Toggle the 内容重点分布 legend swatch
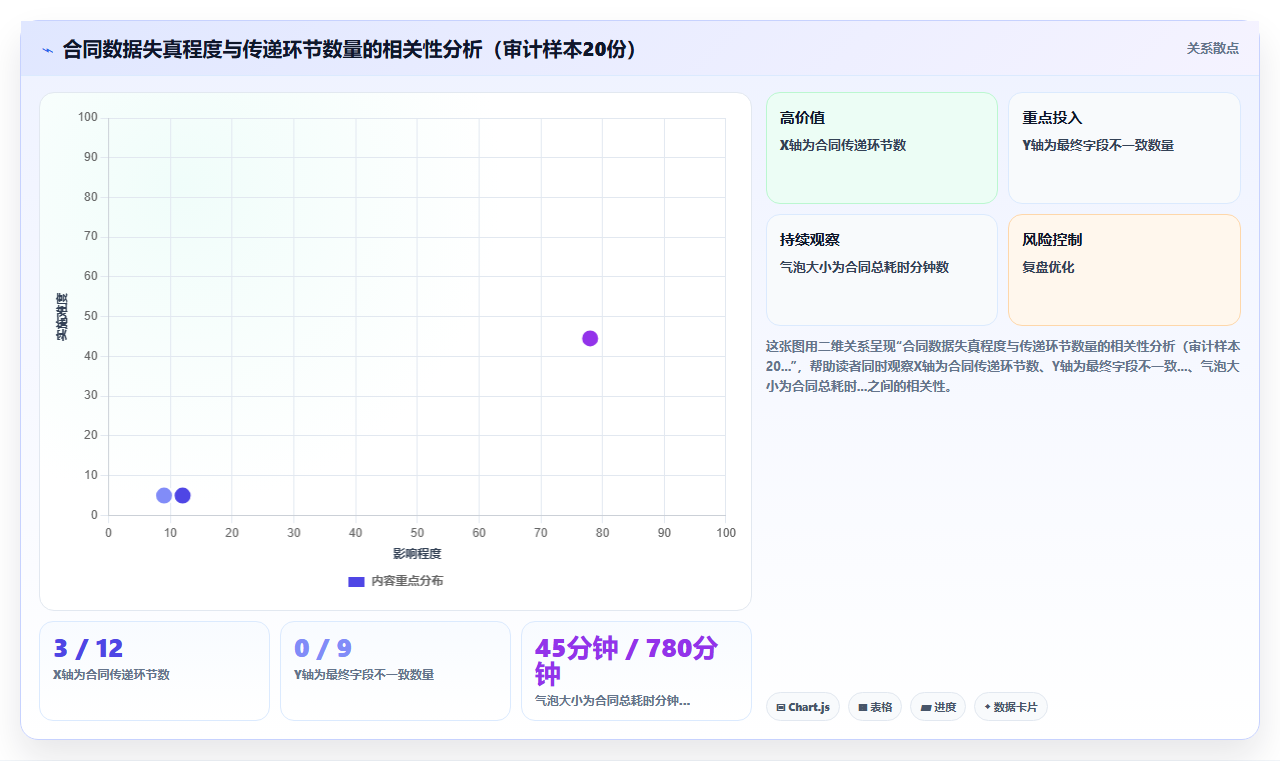This screenshot has width=1280, height=761. point(356,581)
